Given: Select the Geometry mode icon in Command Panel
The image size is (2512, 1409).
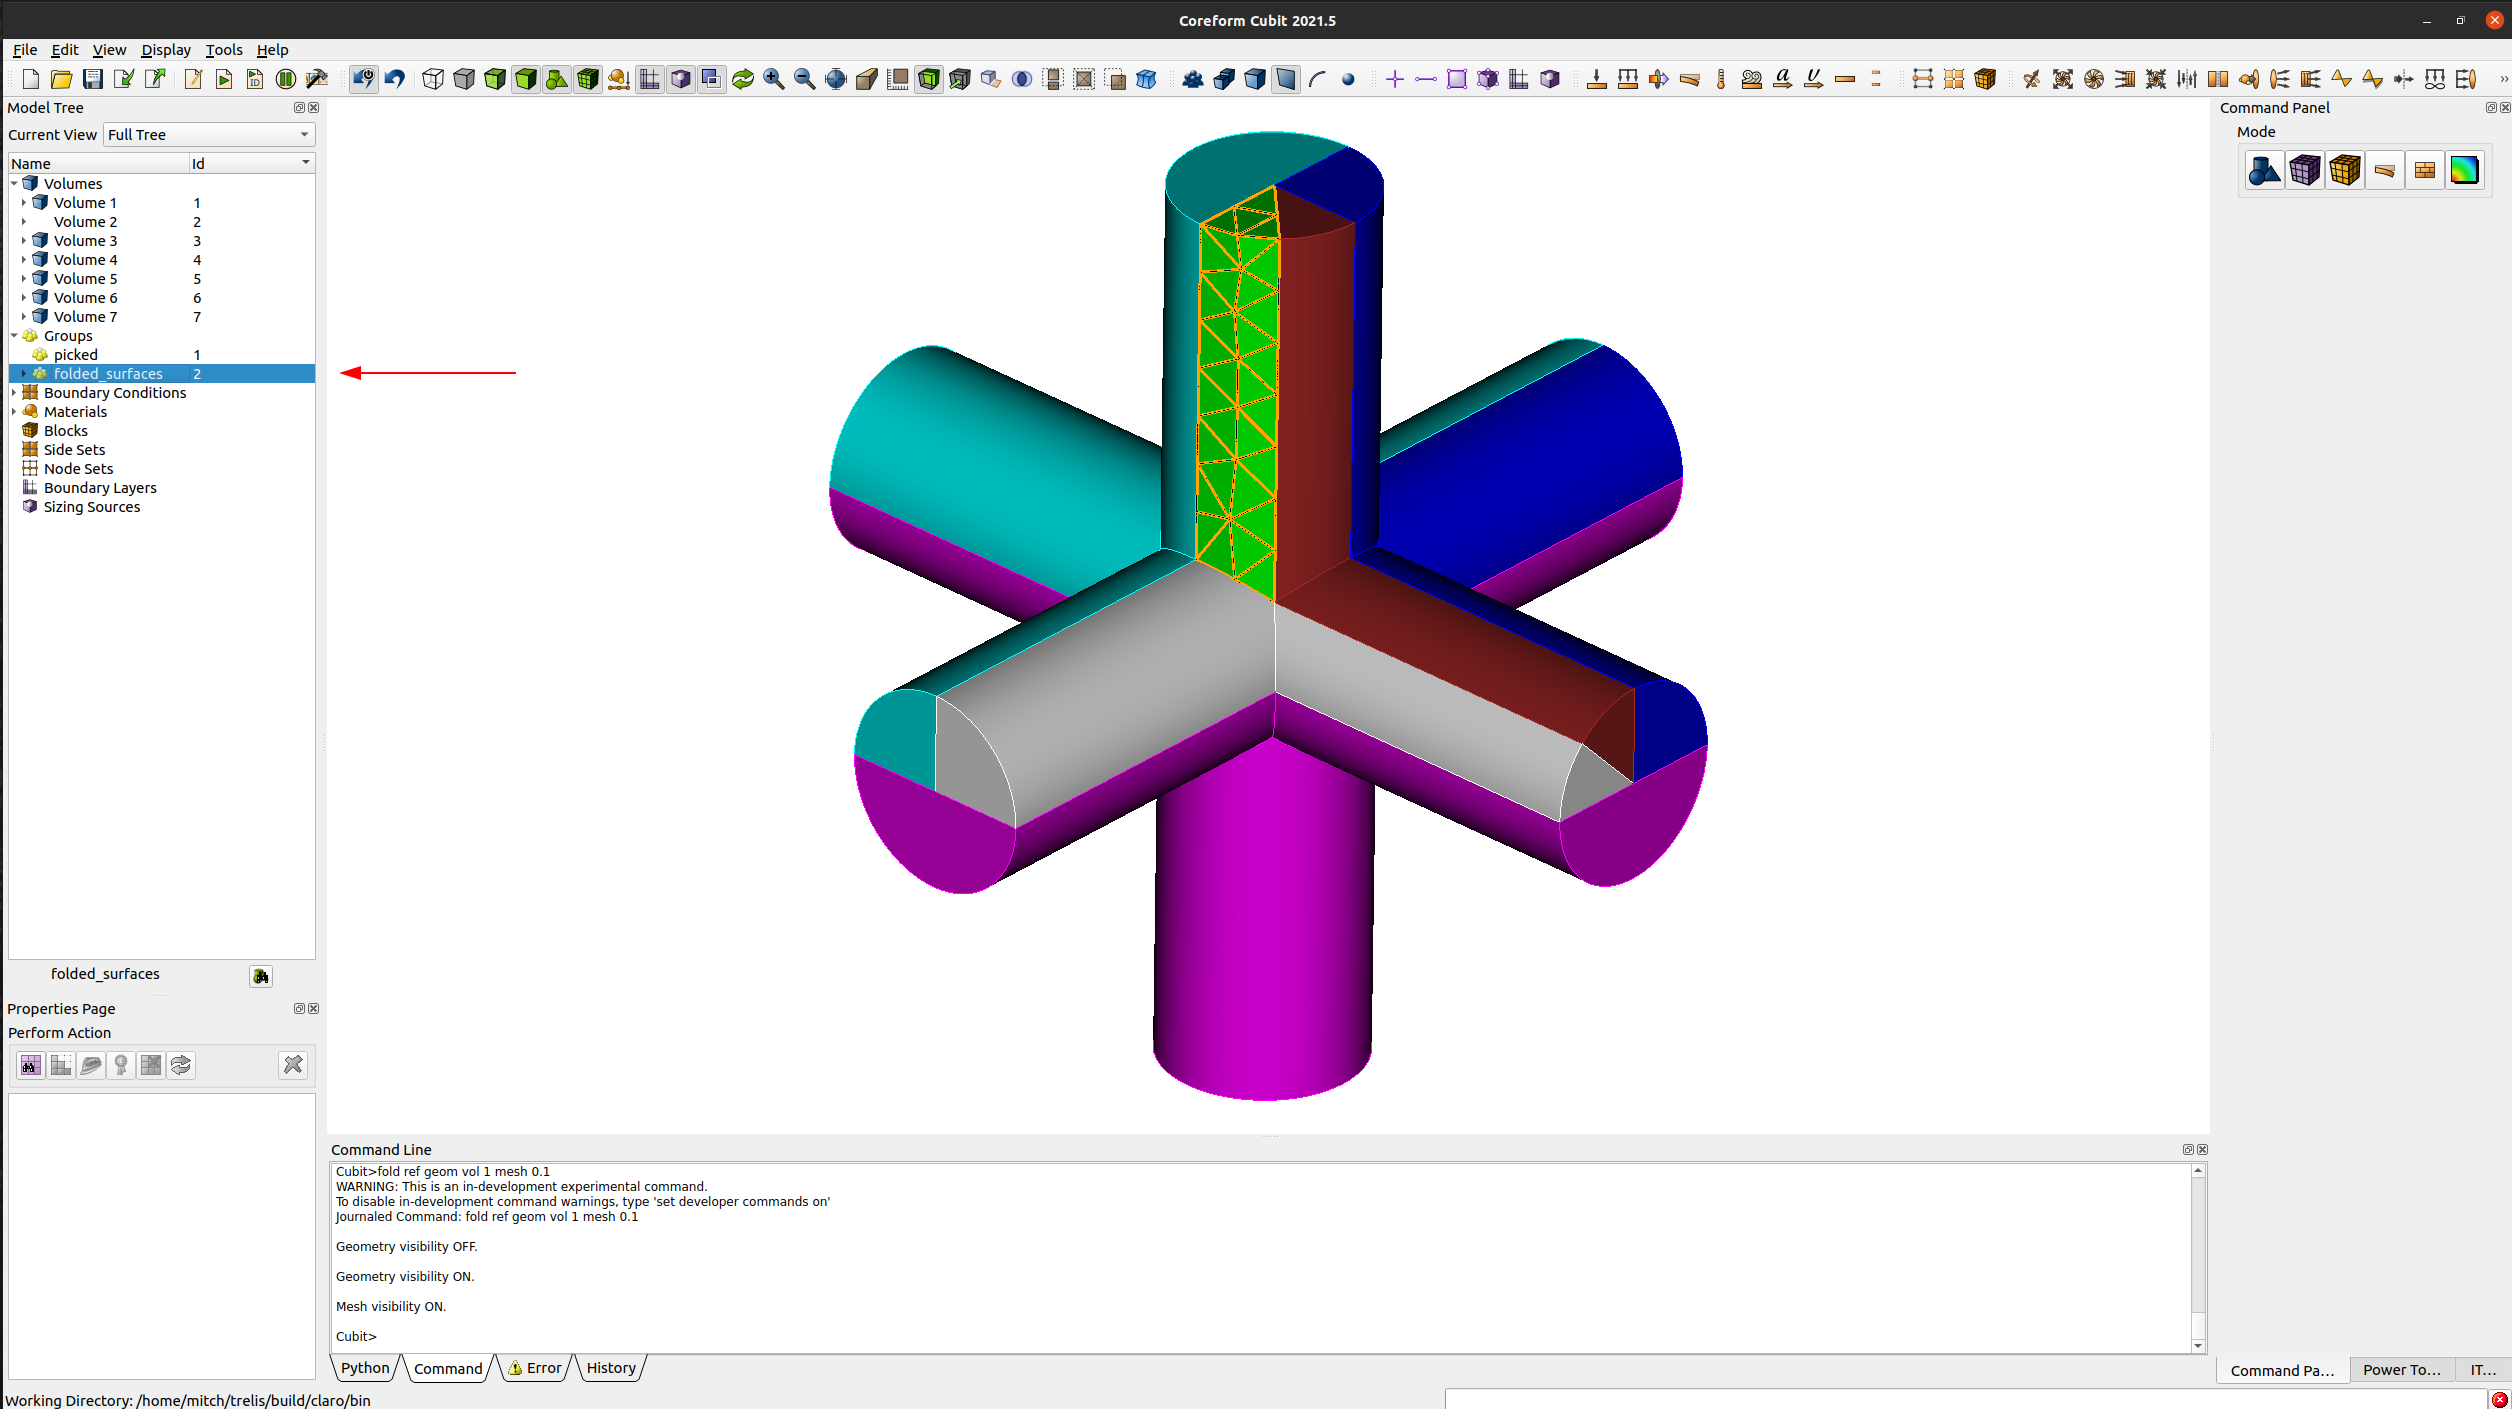Looking at the screenshot, I should click(x=2264, y=170).
